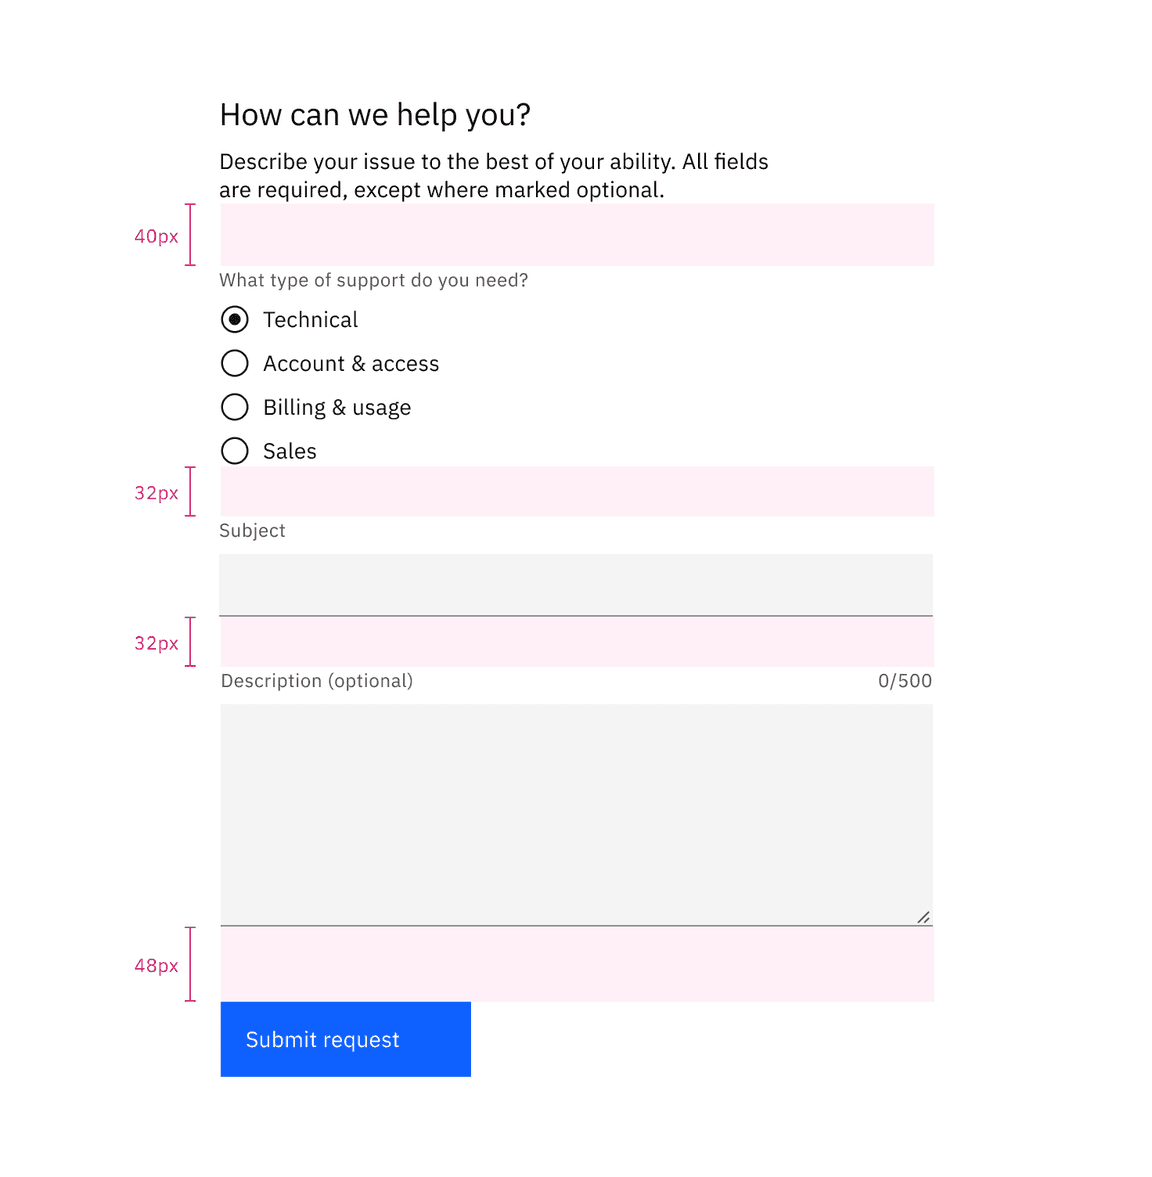Click the heading How can we help you?
The width and height of the screenshot is (1152, 1177).
375,115
